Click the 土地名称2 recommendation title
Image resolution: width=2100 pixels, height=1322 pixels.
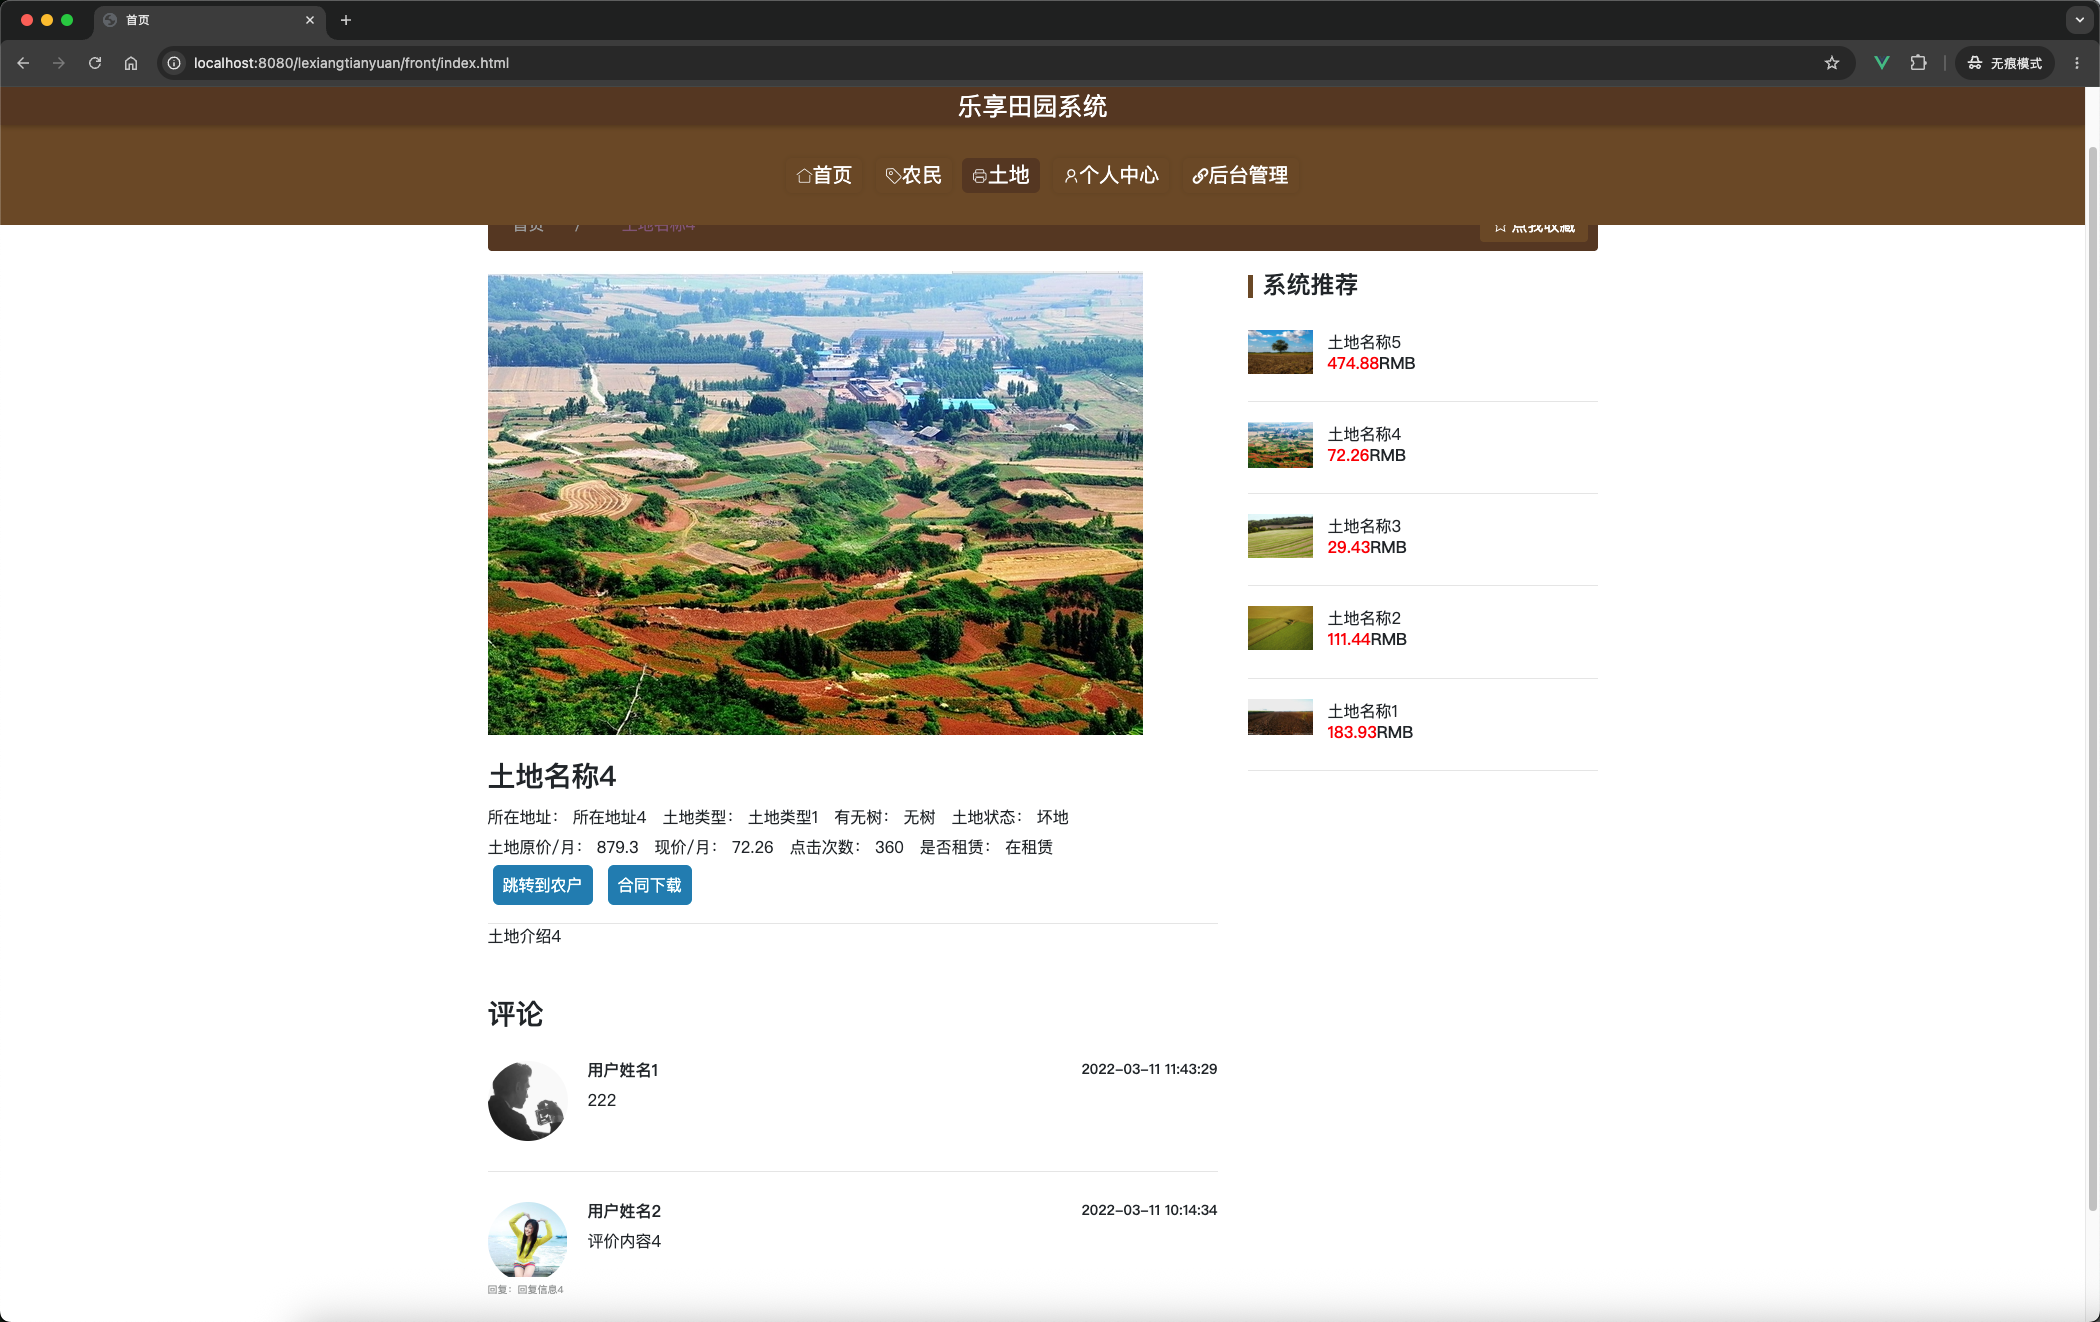[1364, 618]
